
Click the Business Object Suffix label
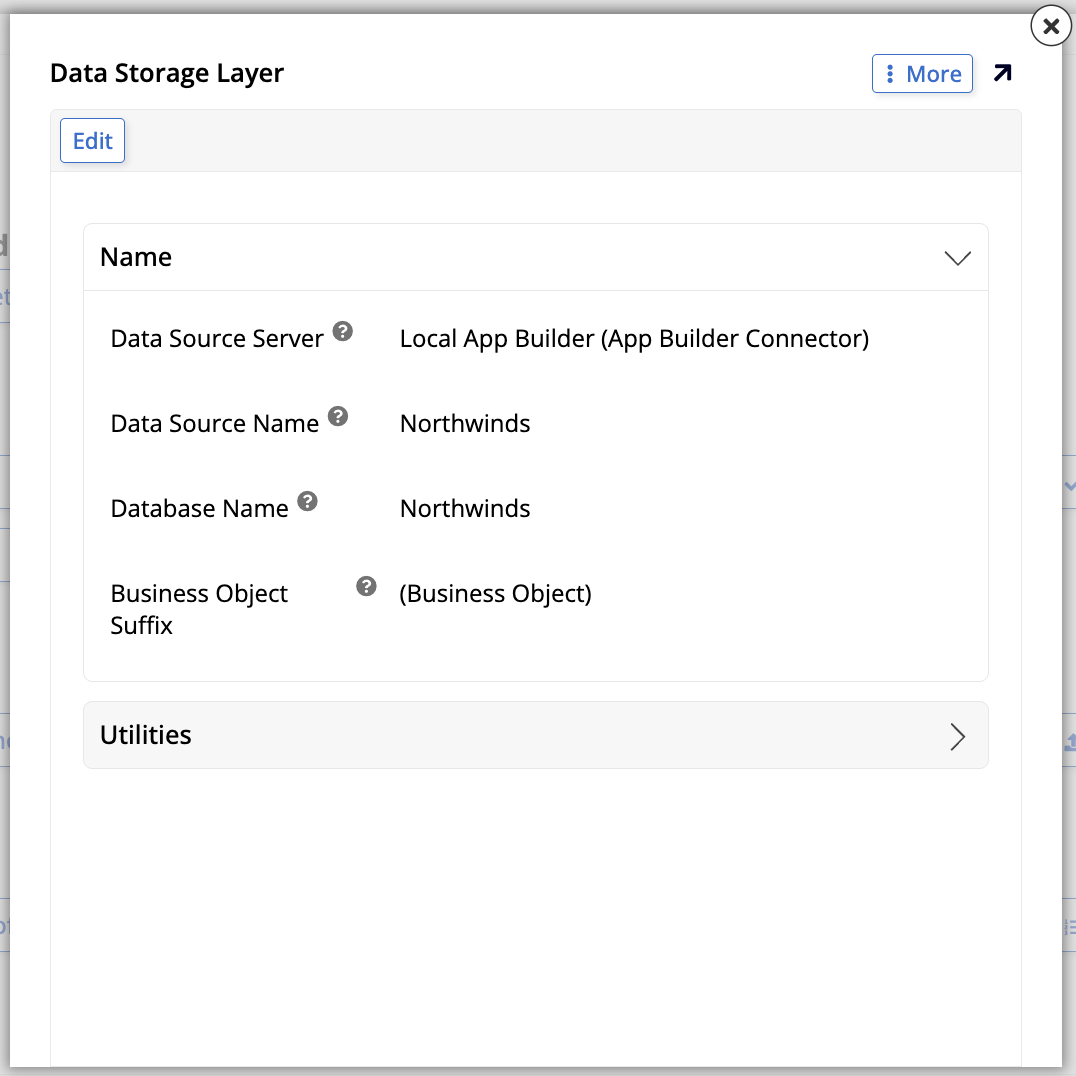199,609
